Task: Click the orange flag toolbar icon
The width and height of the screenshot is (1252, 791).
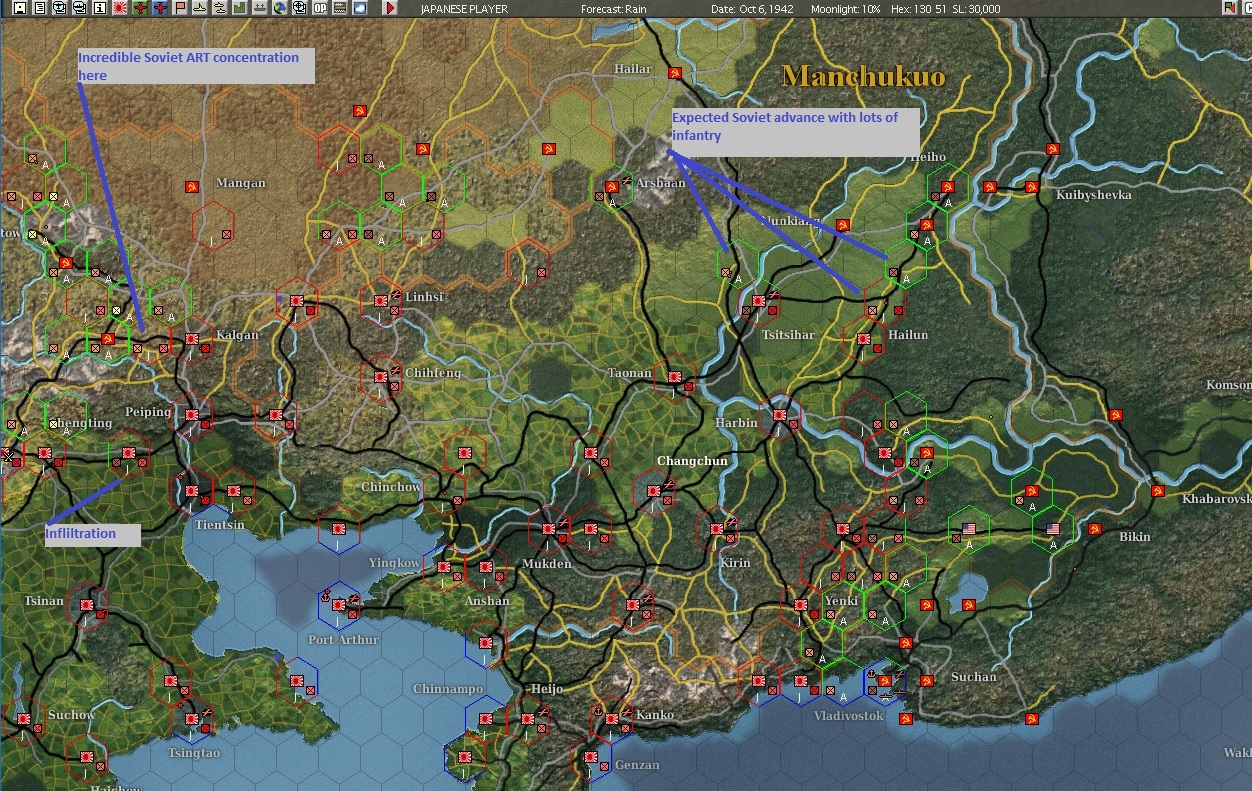Action: (180, 8)
